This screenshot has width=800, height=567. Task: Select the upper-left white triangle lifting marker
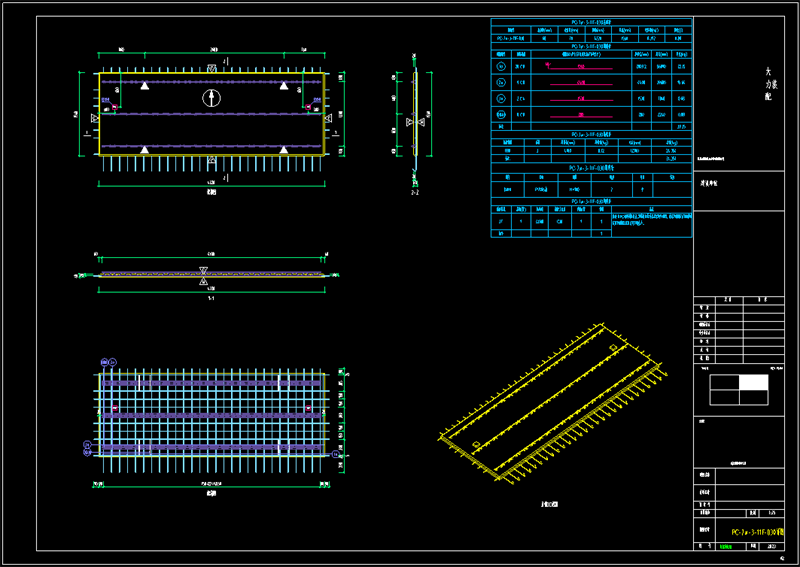(145, 85)
